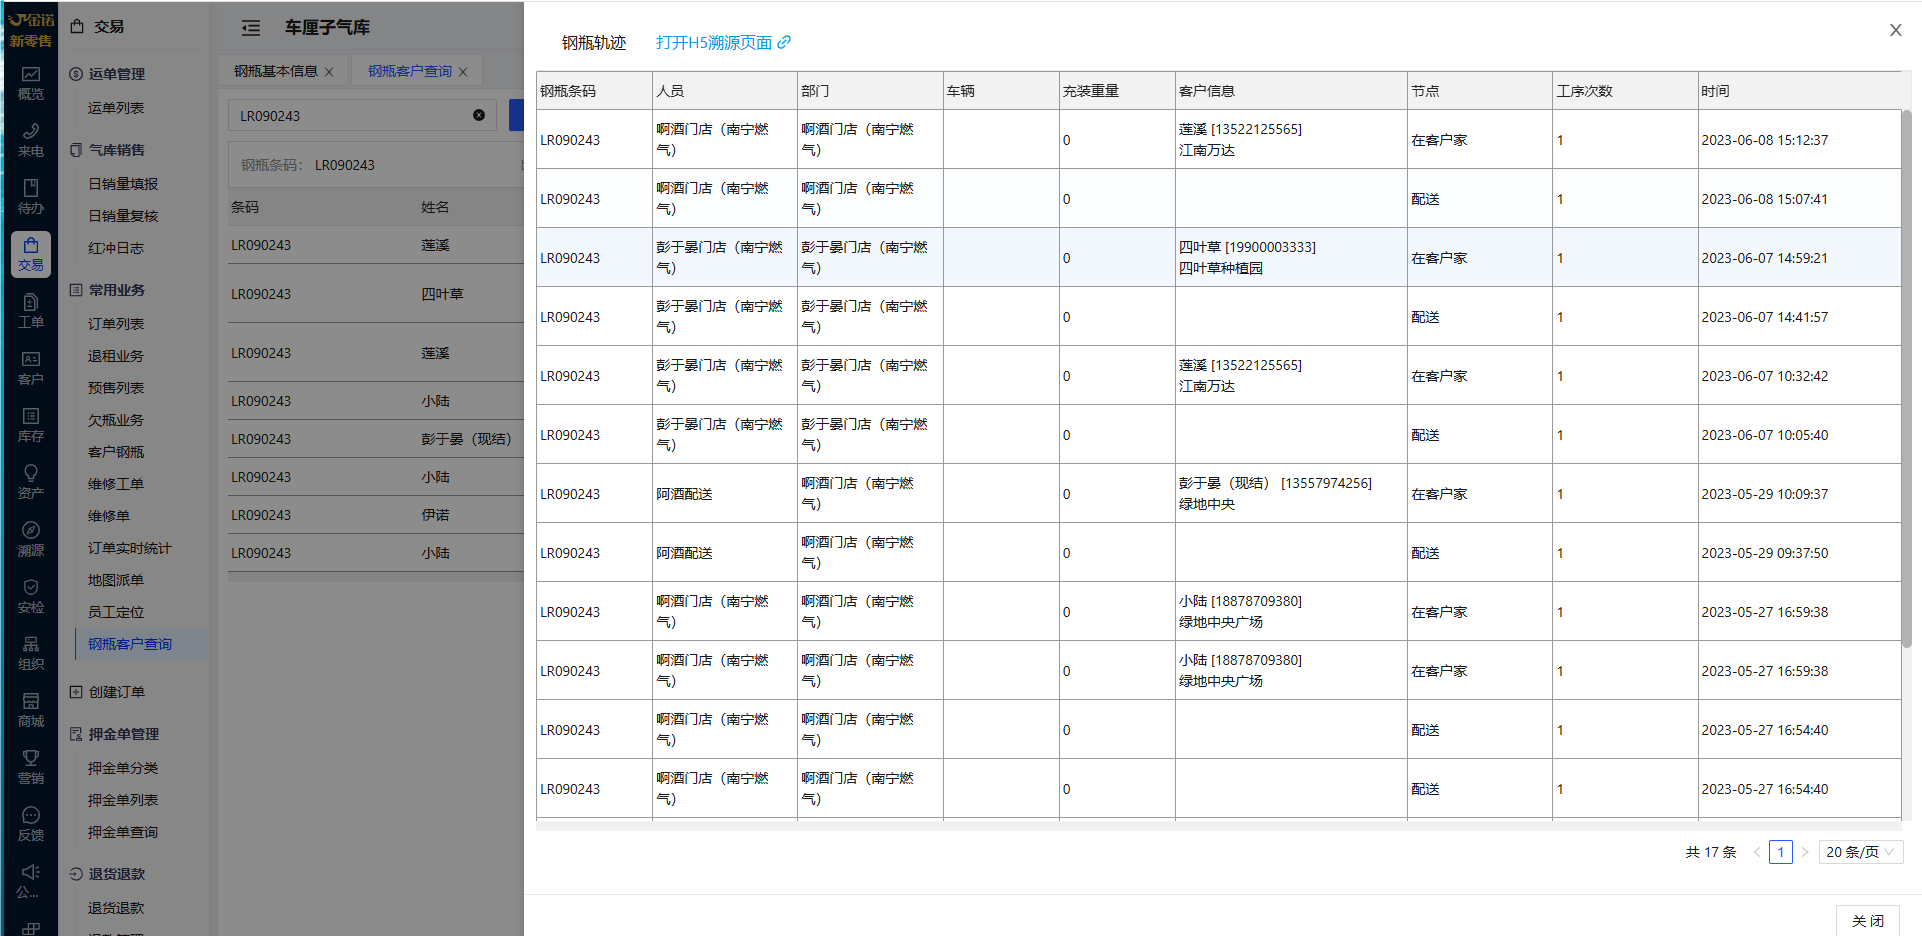
Task: Select 钢瓶客户查询 in the side menu
Action: 130,644
